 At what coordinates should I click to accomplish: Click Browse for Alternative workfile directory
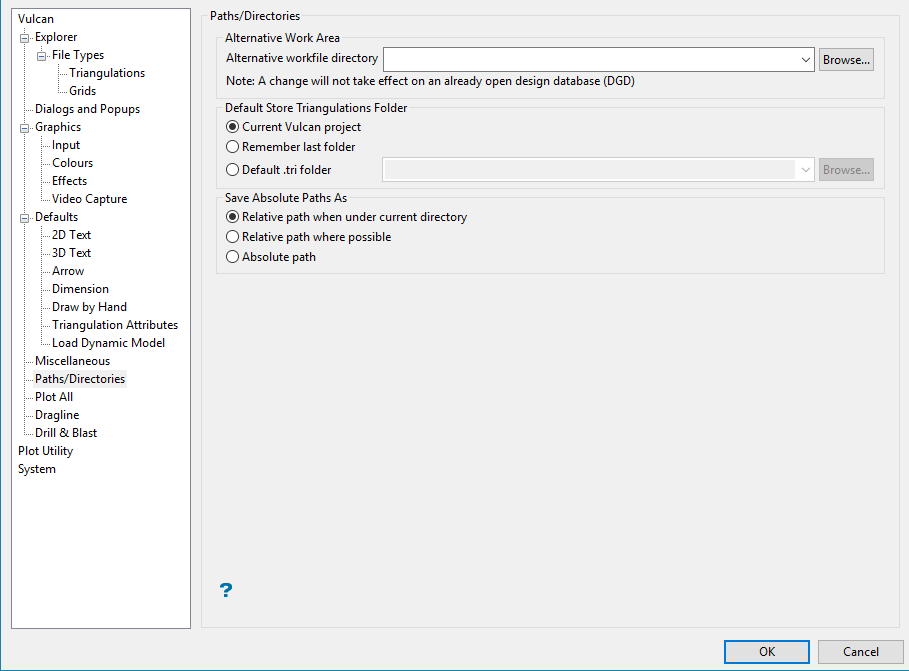[x=846, y=60]
